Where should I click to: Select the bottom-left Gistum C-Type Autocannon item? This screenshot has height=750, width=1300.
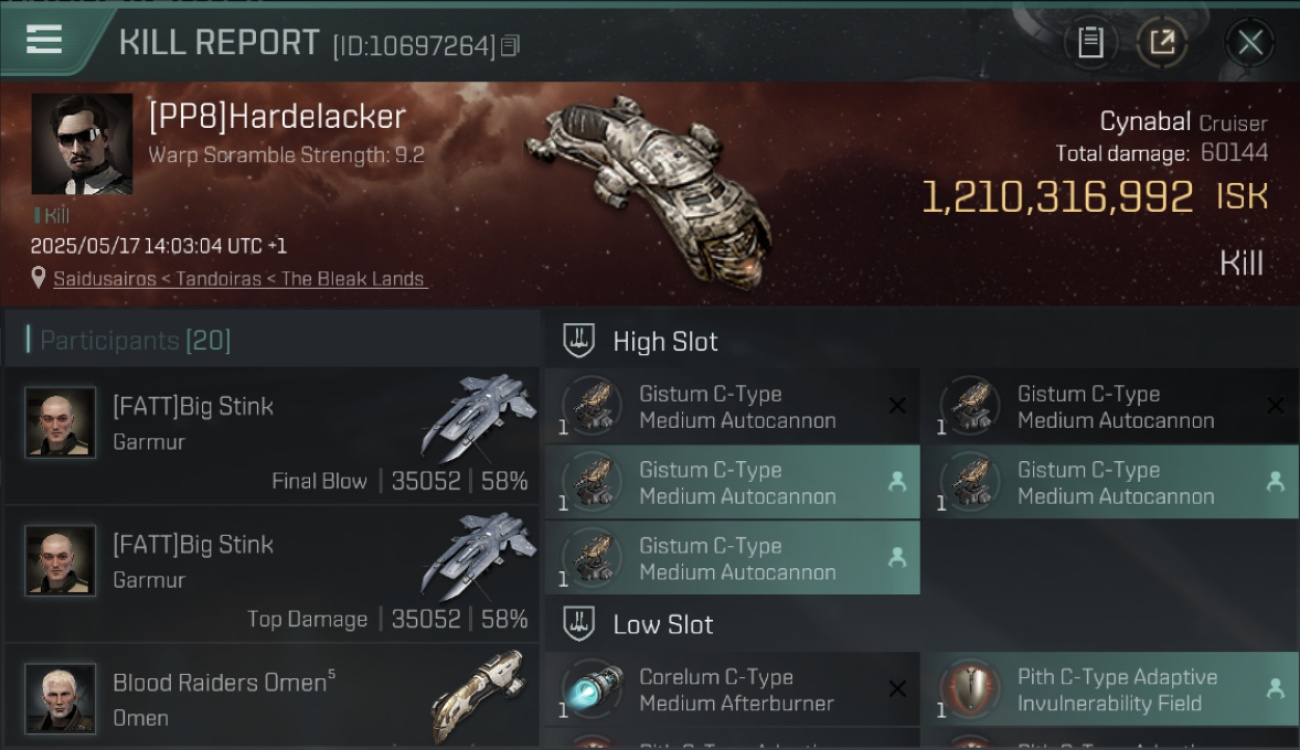[x=732, y=558]
